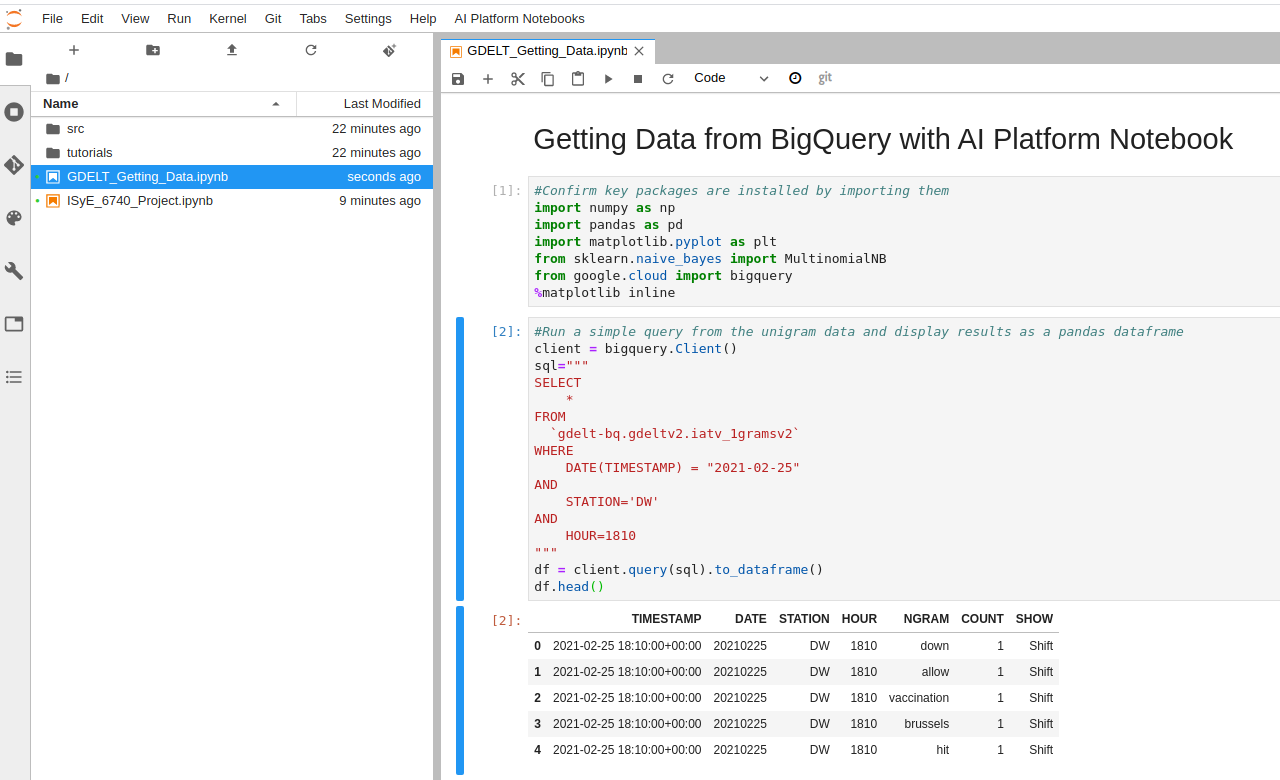The image size is (1280, 780).
Task: Open the Kernel menu
Action: 228,18
